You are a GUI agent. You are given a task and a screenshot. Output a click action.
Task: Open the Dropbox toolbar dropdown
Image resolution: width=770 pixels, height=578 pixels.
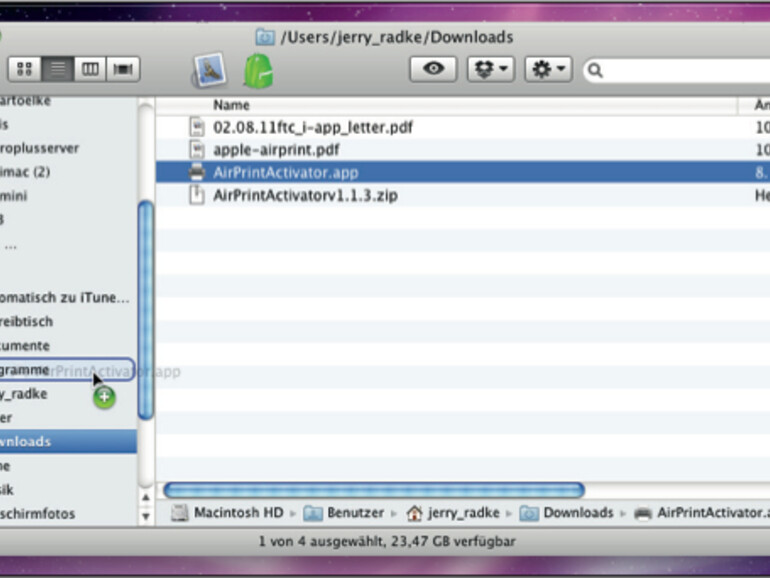(491, 69)
